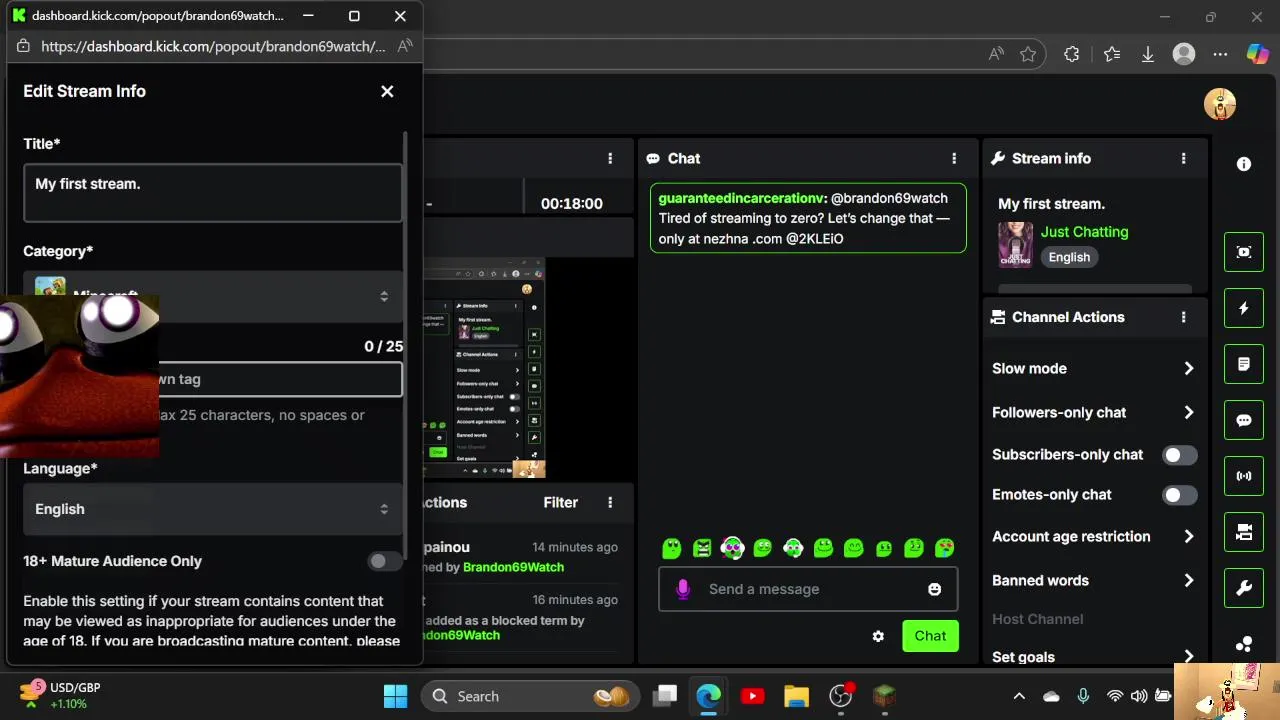Add page to favorites star icon
Image resolution: width=1280 pixels, height=720 pixels.
click(1028, 55)
